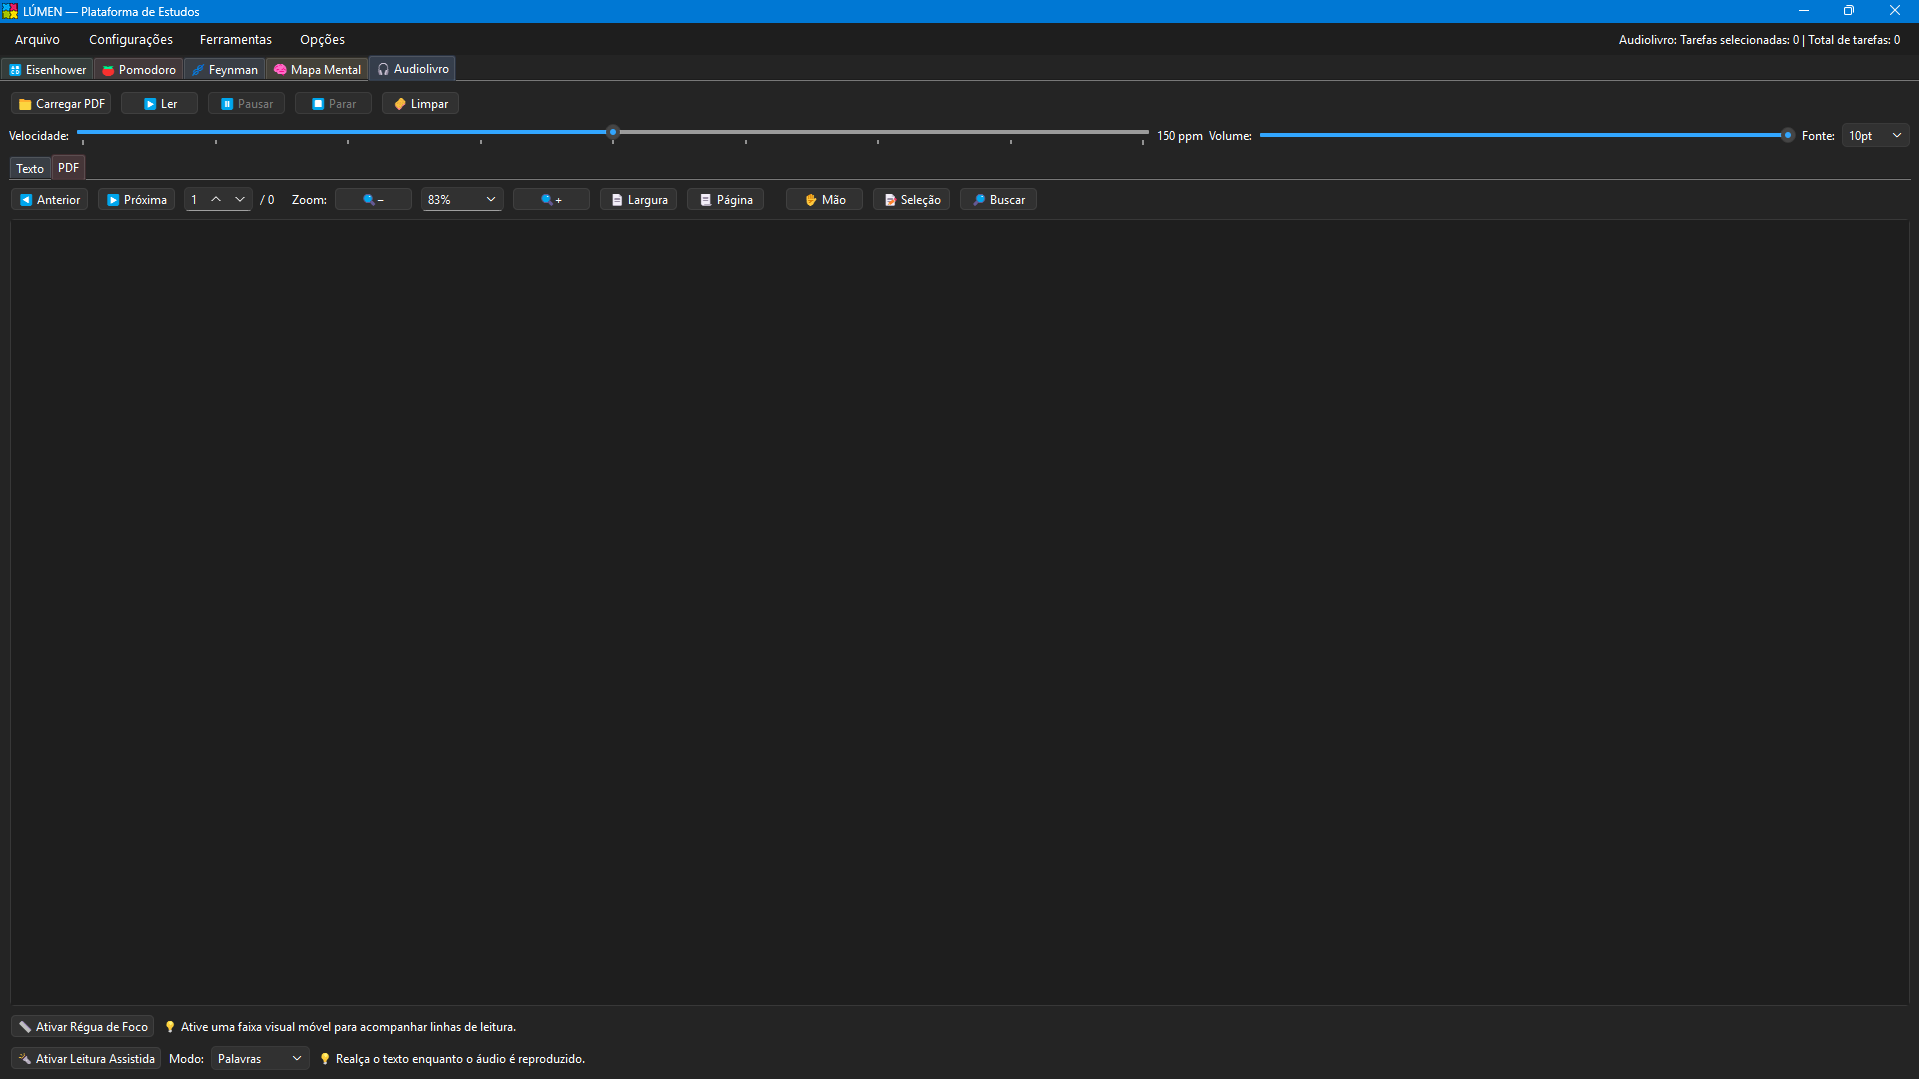Screen dimensions: 1919x1079
Task: Zoom out using the magnifier minus button
Action: (x=373, y=200)
